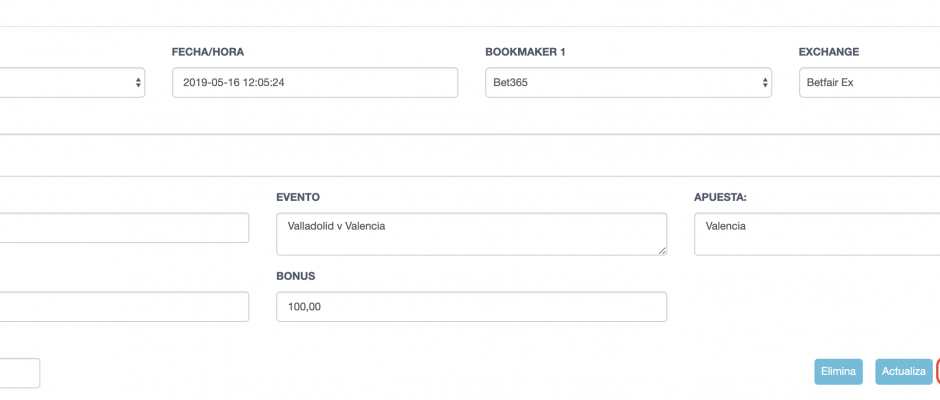
Task: Click the EXCHANGE label
Action: [828, 52]
